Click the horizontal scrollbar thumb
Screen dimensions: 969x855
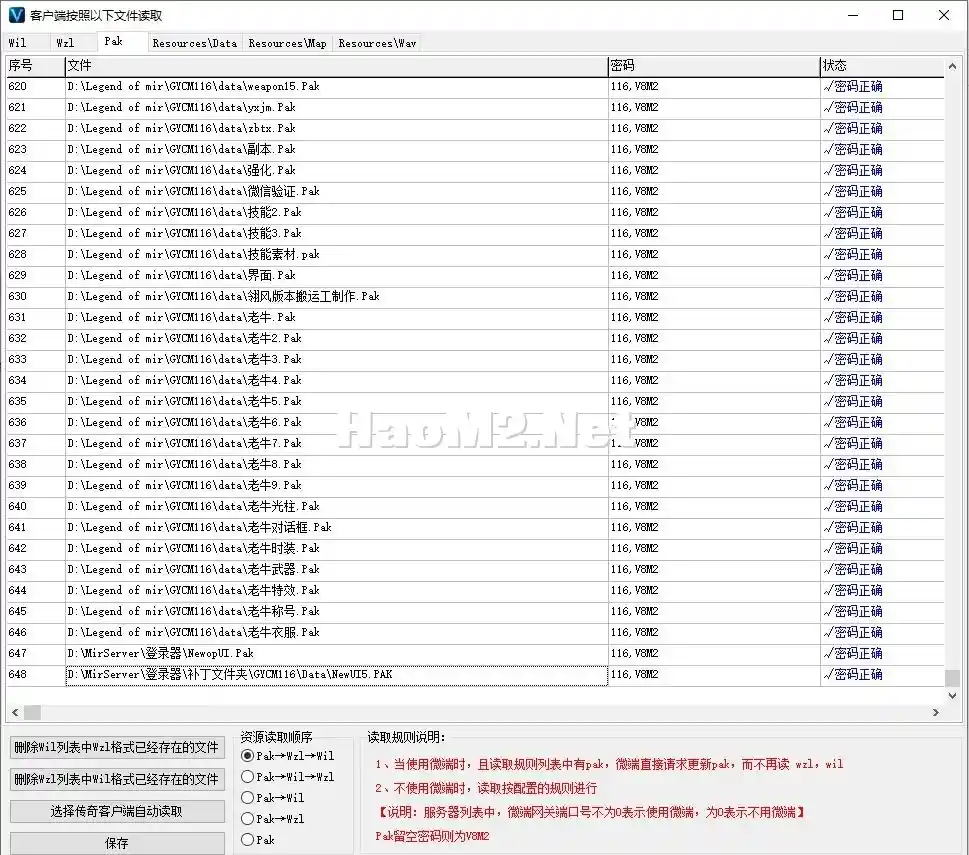pos(32,712)
